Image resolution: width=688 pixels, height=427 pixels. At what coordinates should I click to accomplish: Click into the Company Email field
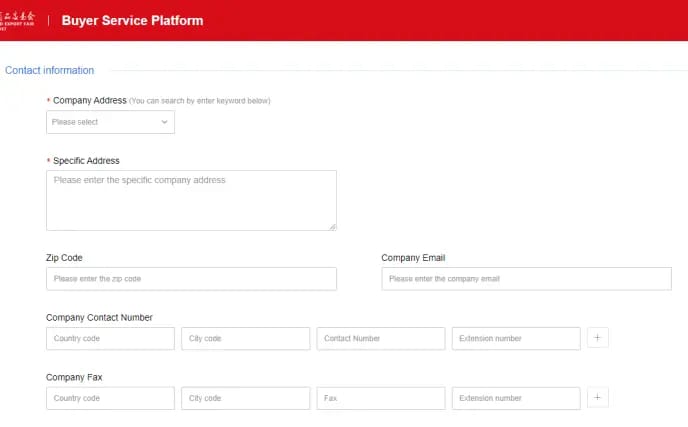tap(525, 279)
